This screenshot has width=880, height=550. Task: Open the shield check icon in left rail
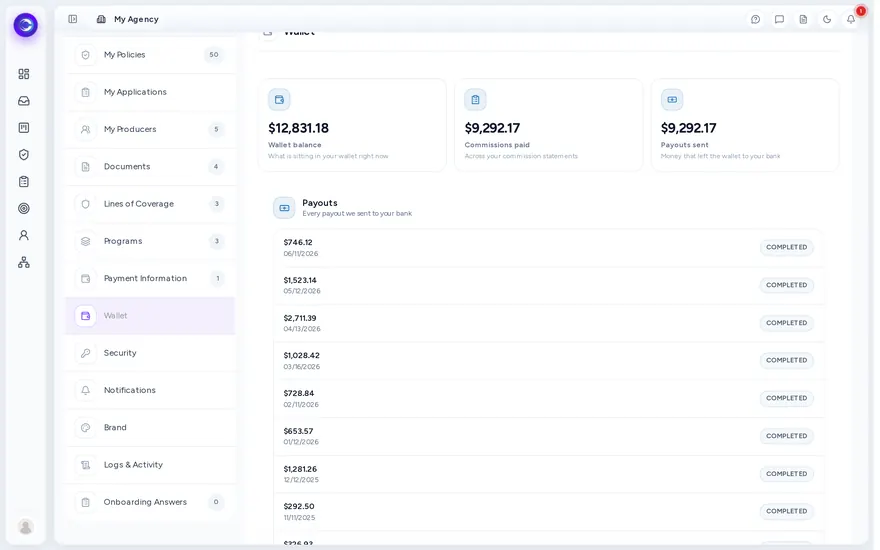pyautogui.click(x=24, y=155)
